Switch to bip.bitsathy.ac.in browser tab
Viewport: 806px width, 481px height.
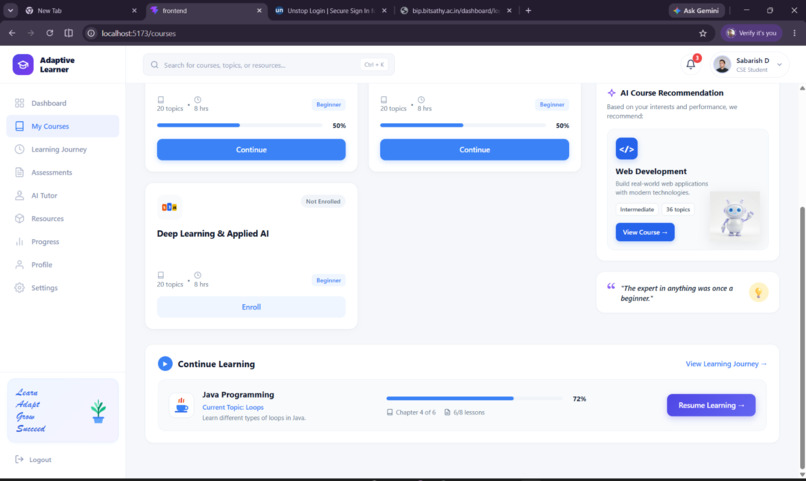[455, 10]
